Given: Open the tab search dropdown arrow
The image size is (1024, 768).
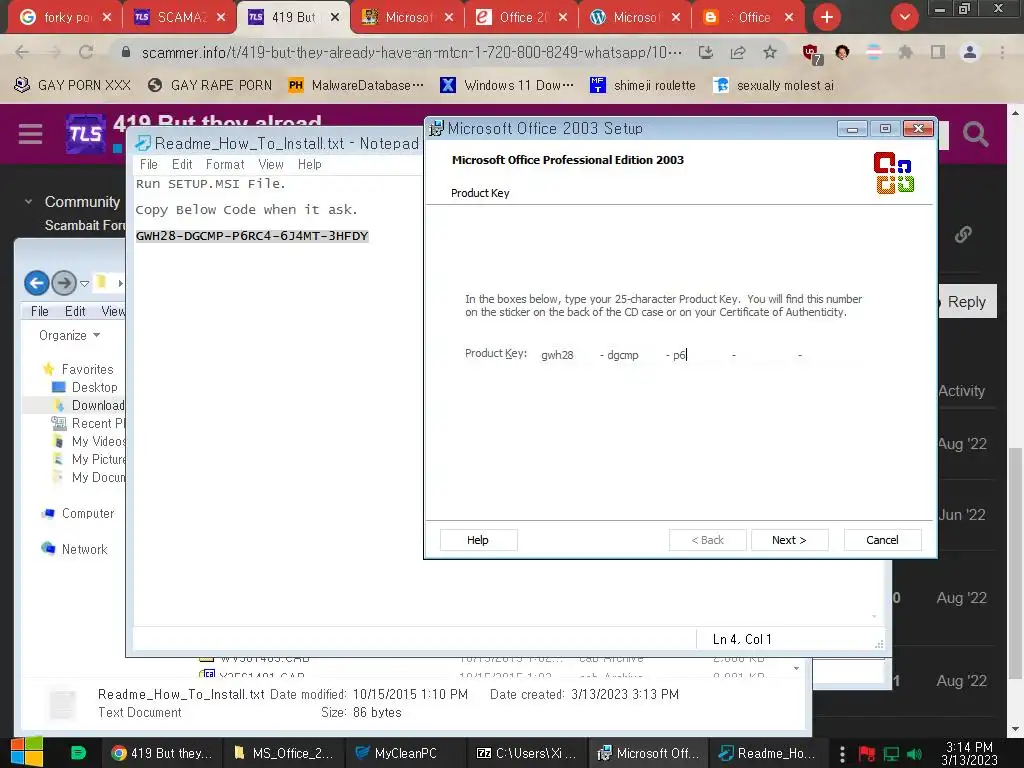Looking at the screenshot, I should tap(904, 18).
